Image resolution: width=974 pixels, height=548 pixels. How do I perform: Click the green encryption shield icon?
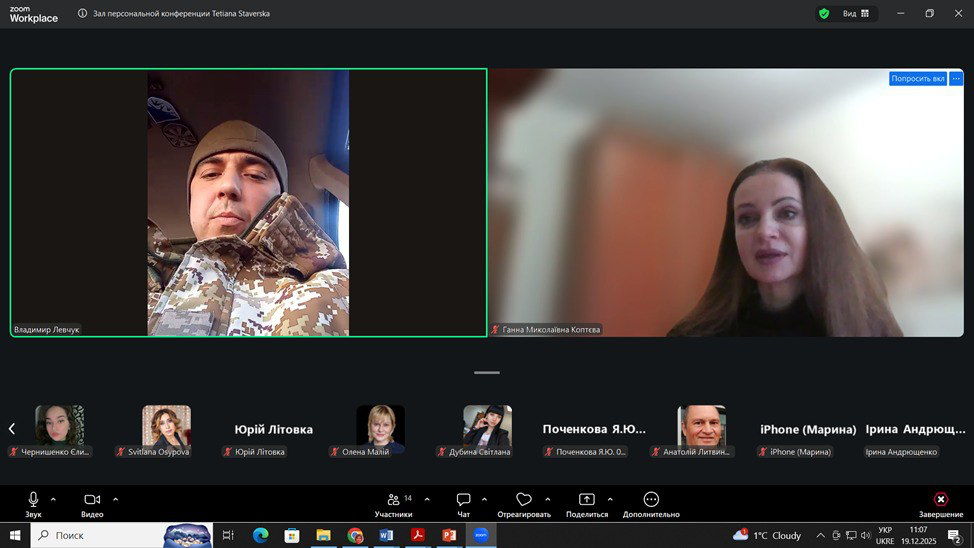[x=824, y=14]
